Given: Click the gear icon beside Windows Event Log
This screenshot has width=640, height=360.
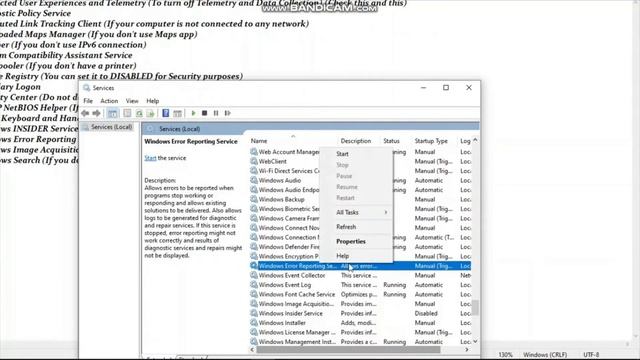Looking at the screenshot, I should tap(254, 284).
